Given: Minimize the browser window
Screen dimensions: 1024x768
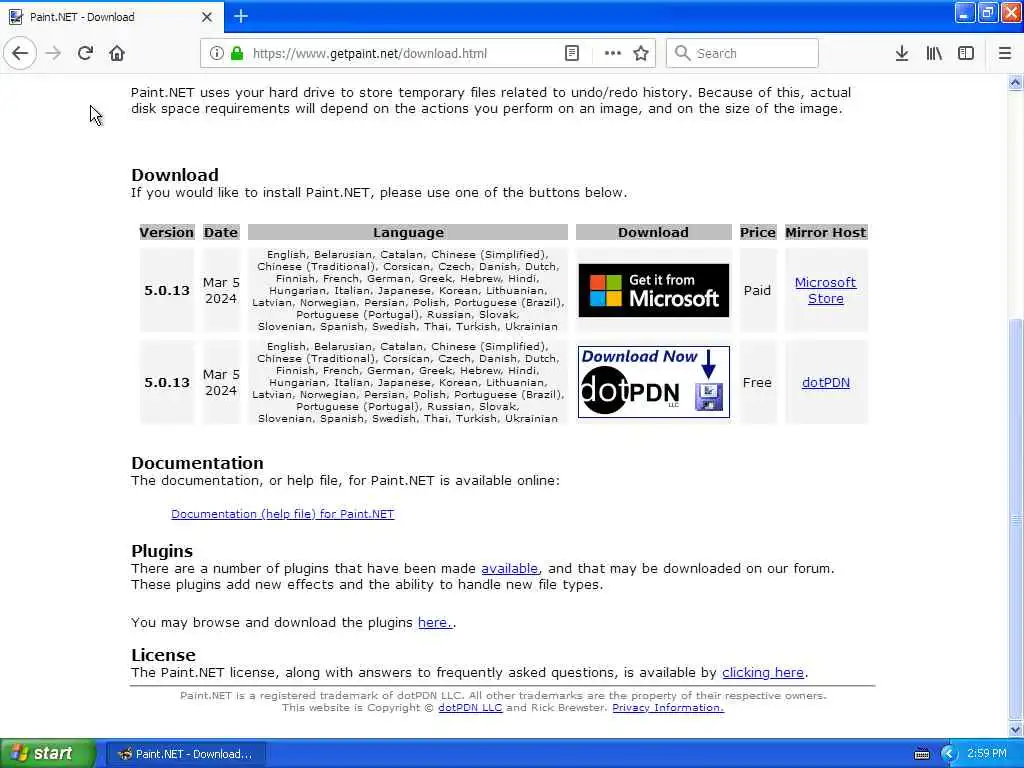Looking at the screenshot, I should pos(965,12).
